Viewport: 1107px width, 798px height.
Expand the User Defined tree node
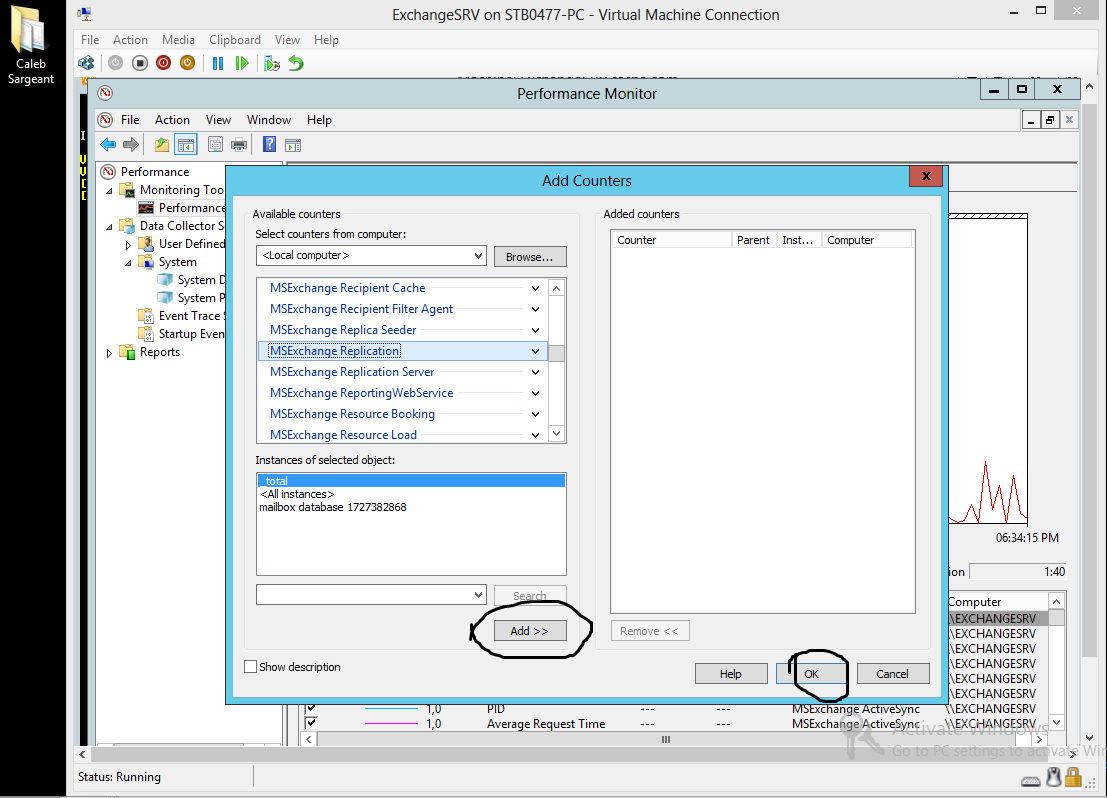pos(128,245)
